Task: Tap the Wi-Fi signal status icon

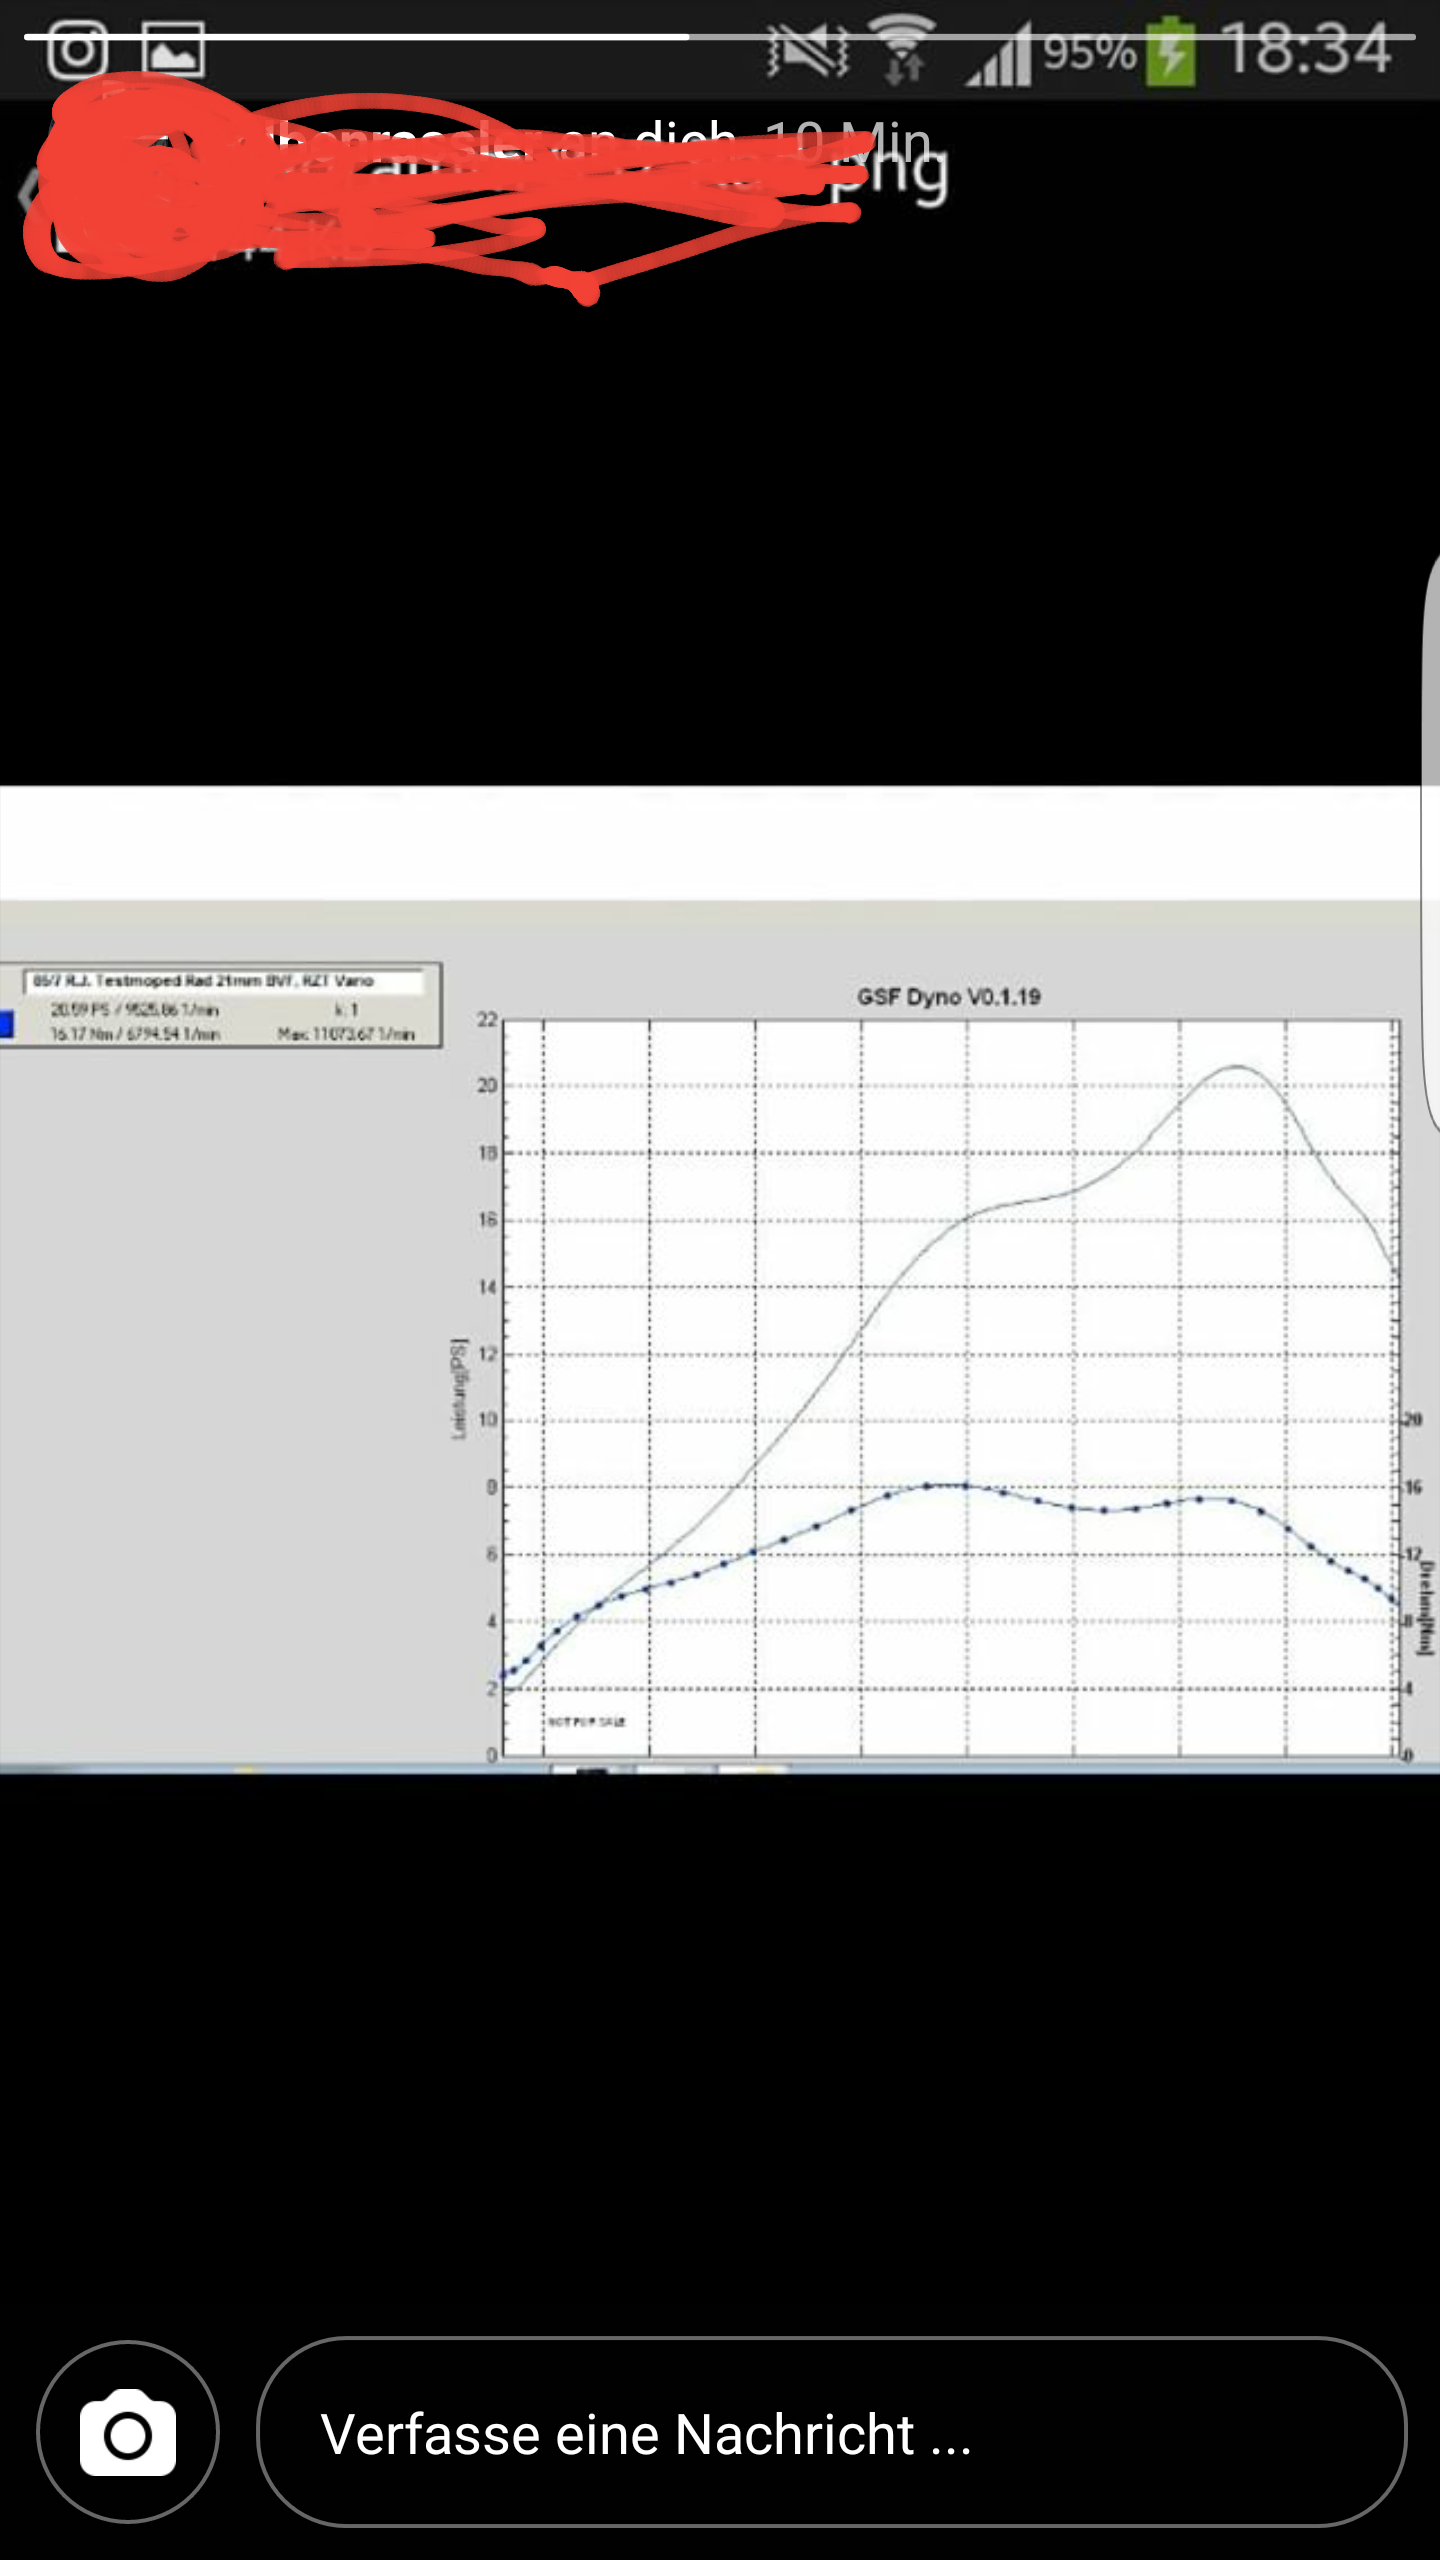Action: point(903,50)
